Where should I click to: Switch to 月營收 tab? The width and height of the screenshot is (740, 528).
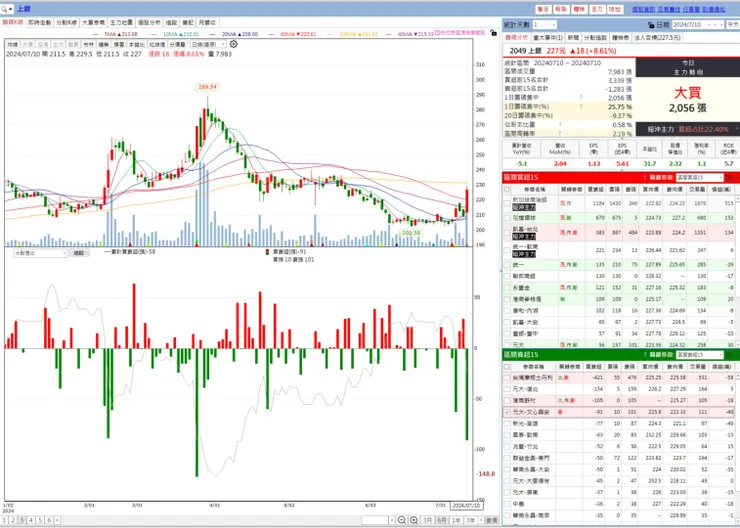pos(207,22)
